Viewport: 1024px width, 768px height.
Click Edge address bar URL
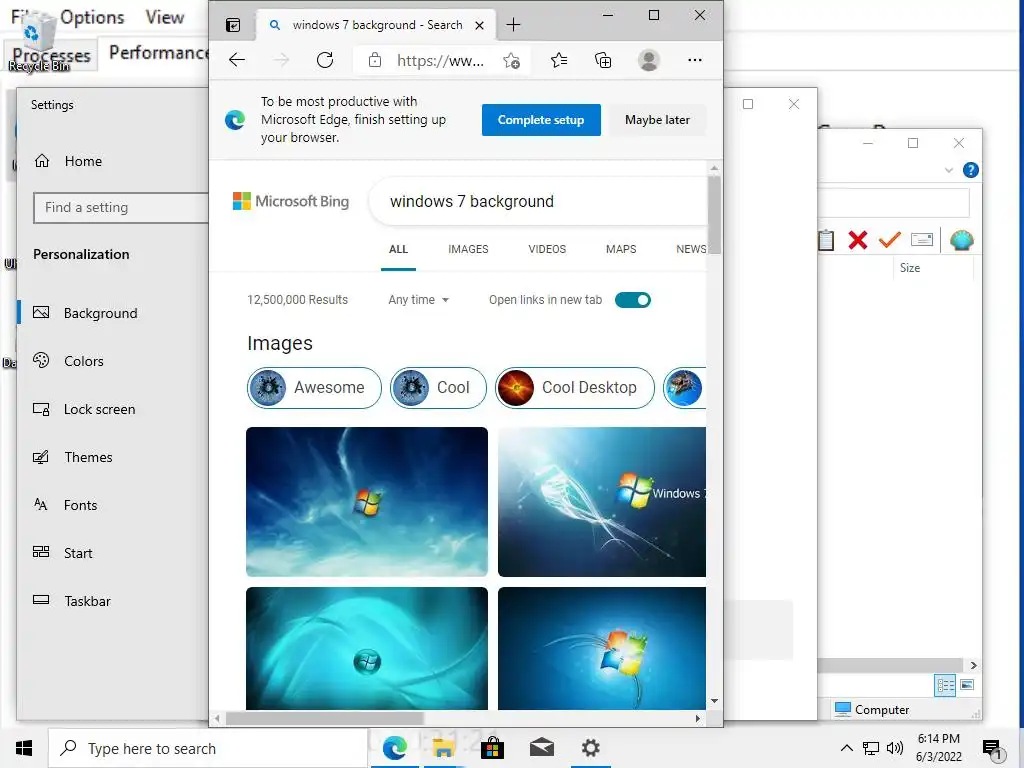tap(440, 61)
